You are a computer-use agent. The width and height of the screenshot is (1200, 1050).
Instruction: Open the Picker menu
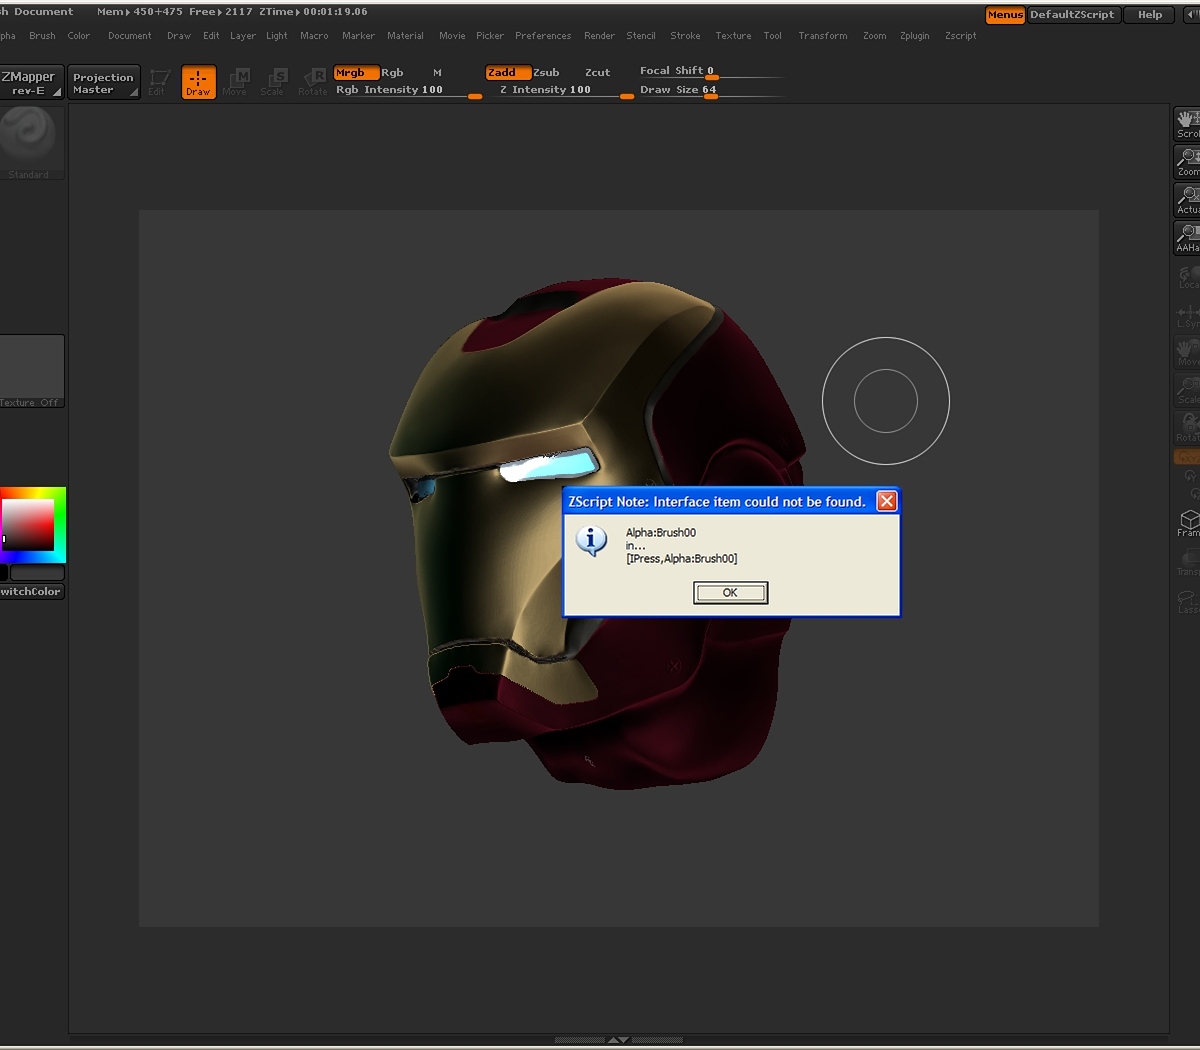pos(490,35)
